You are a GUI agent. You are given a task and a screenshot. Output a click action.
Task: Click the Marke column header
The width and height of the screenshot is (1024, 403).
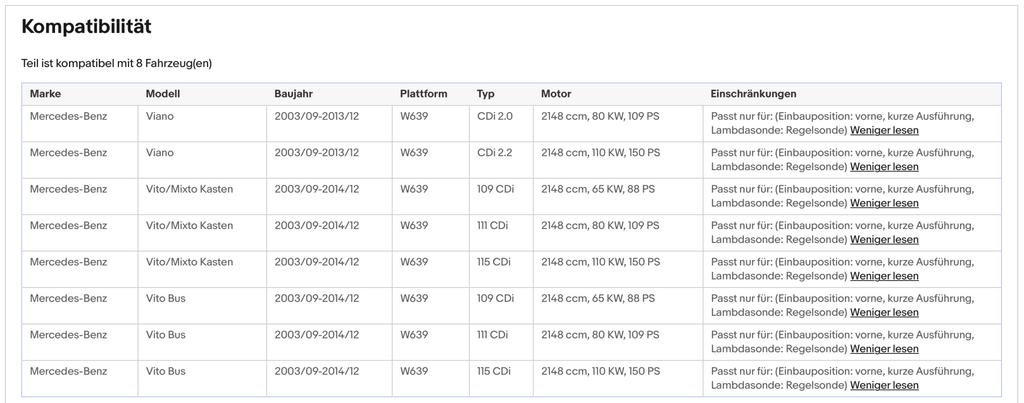(45, 94)
